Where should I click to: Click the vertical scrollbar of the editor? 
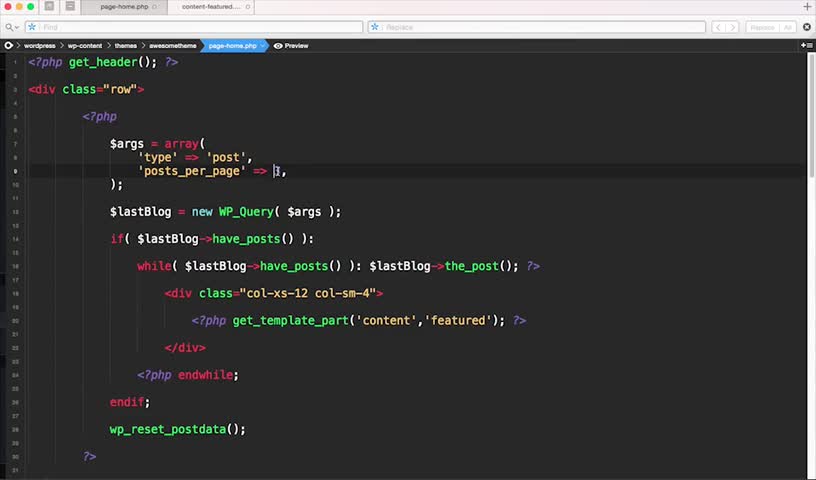point(812,115)
